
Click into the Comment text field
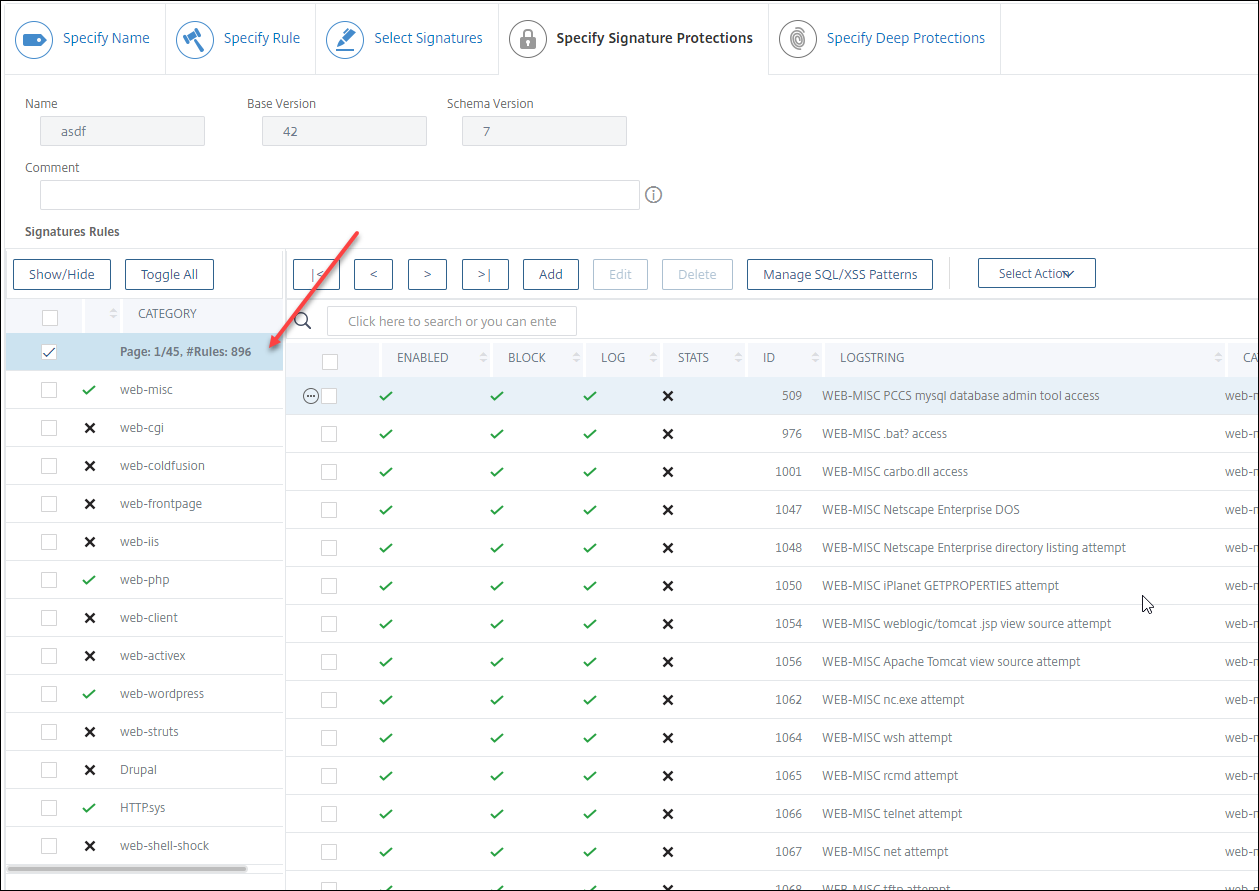(x=339, y=195)
